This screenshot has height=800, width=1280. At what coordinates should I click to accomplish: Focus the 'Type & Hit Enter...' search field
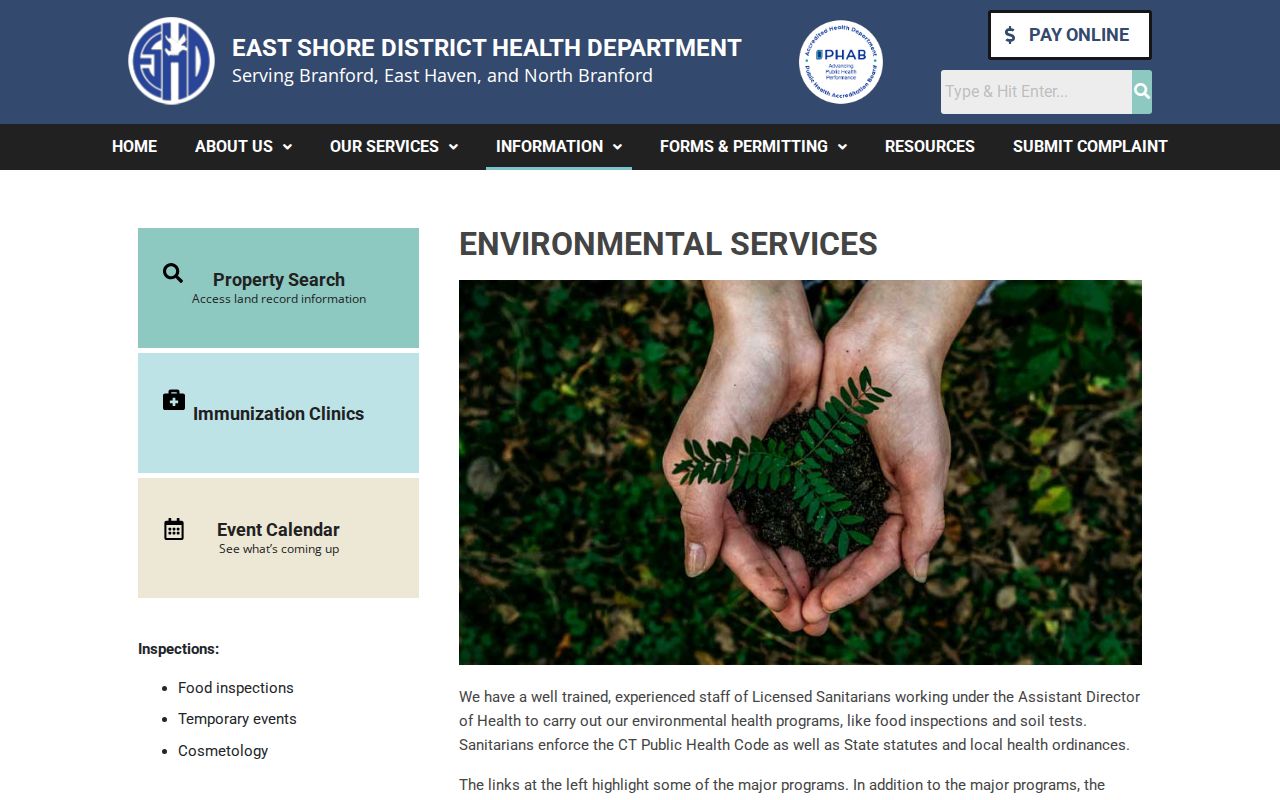coord(1036,92)
